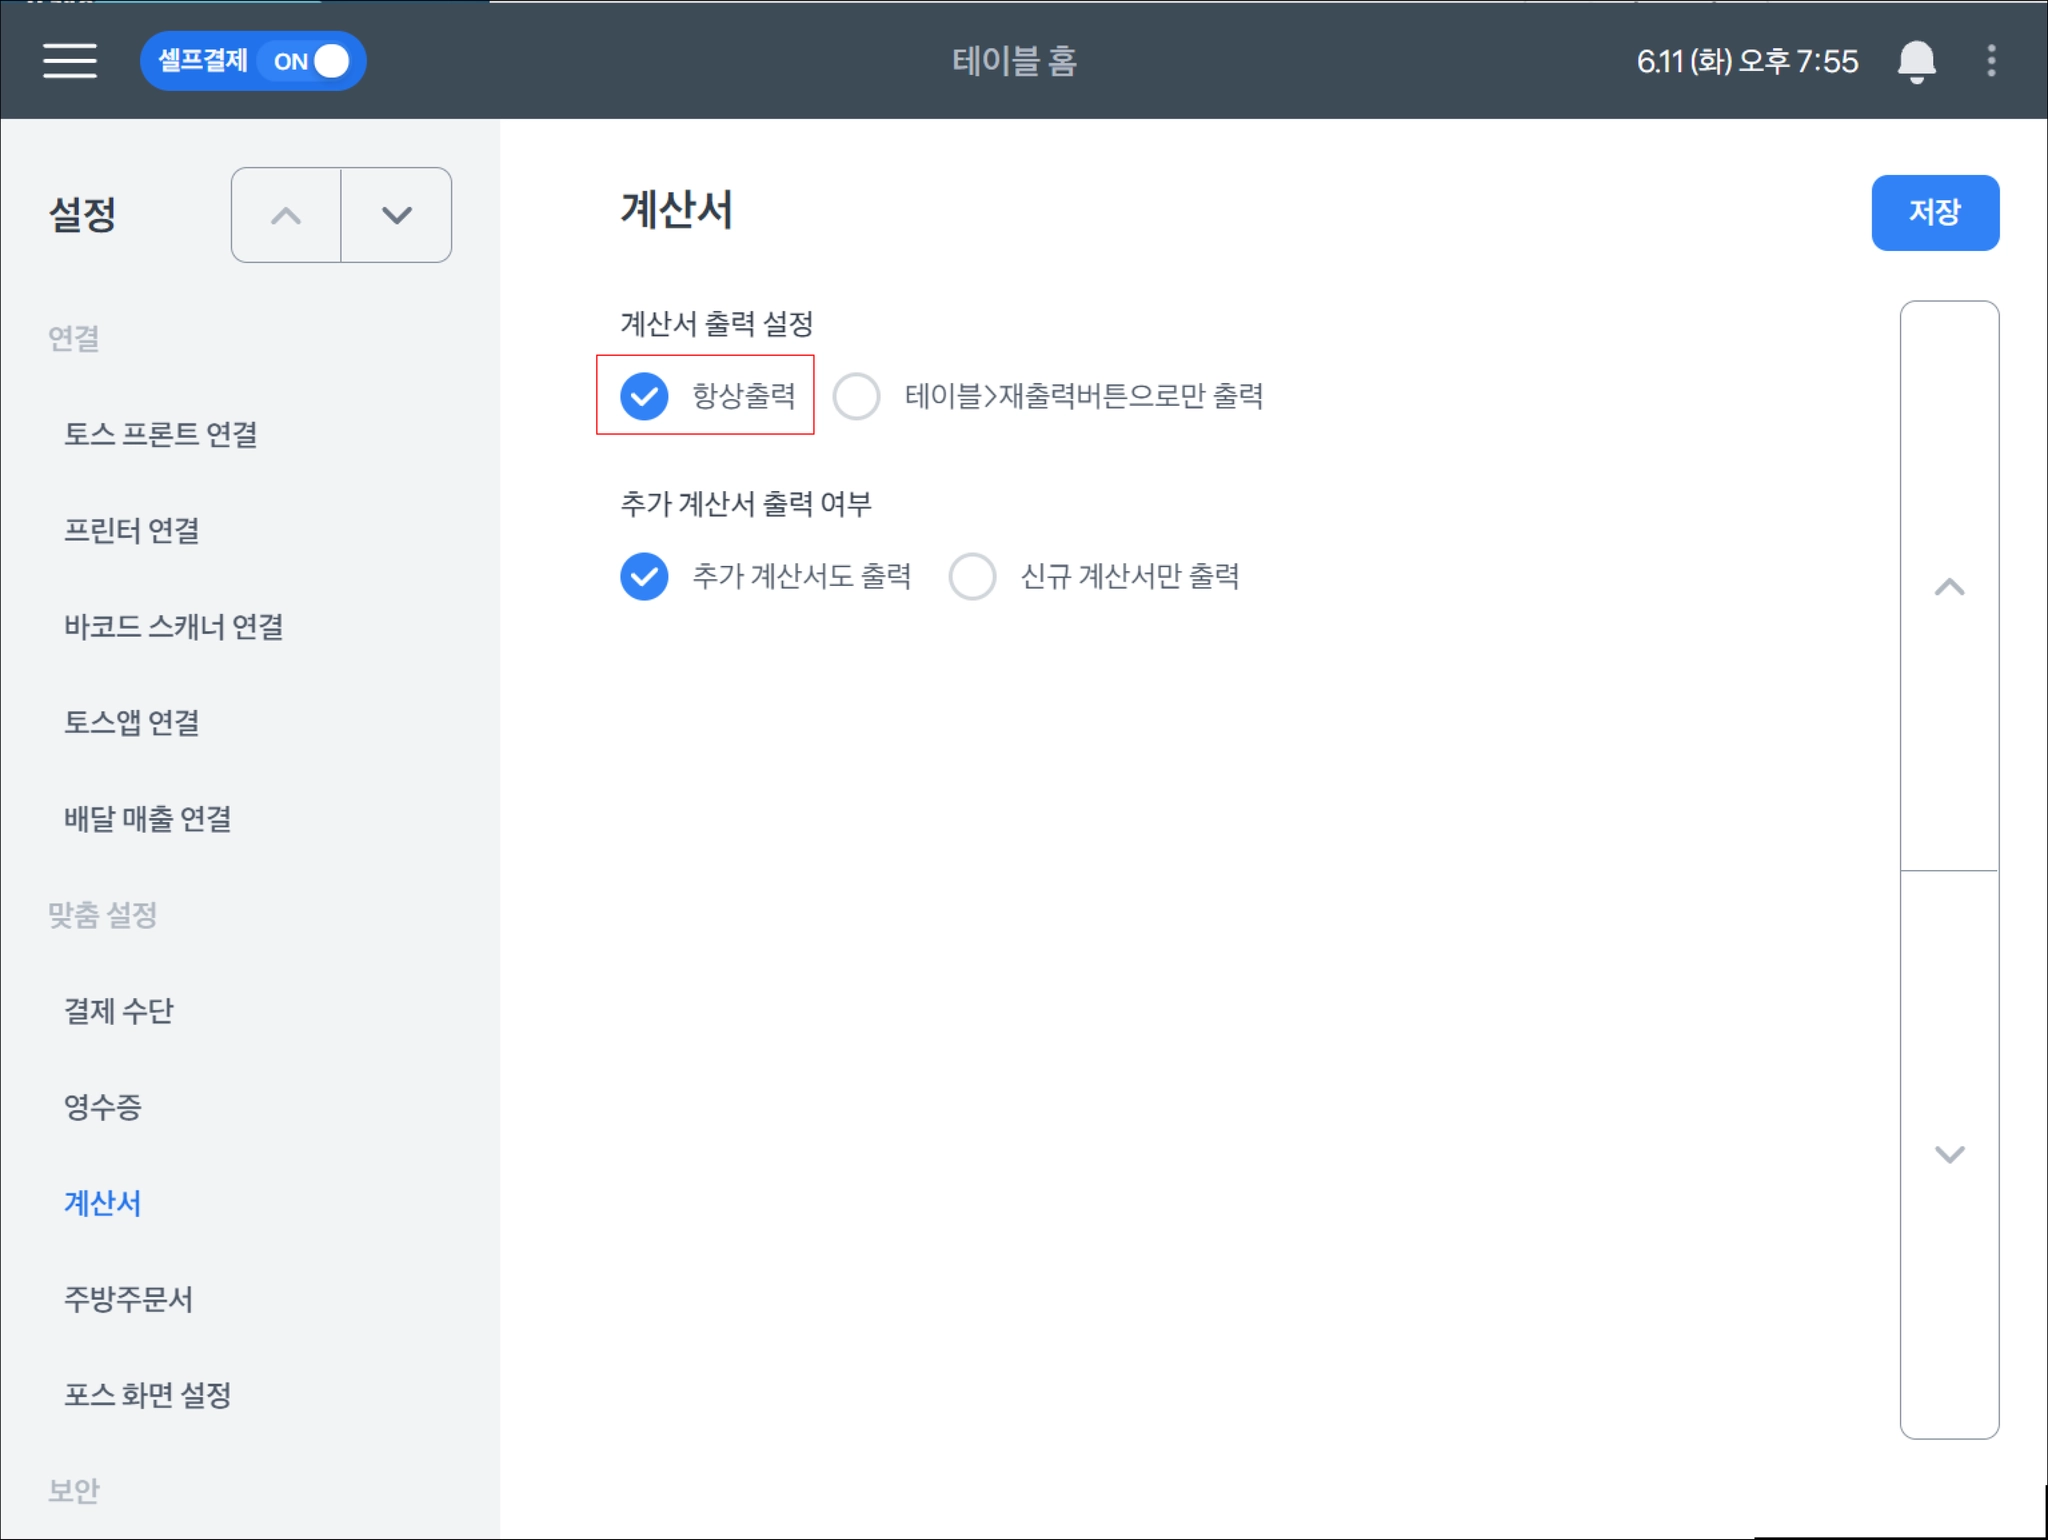Choose 추가 계산서도 출력 option
Viewport: 2048px width, 1540px height.
645,576
